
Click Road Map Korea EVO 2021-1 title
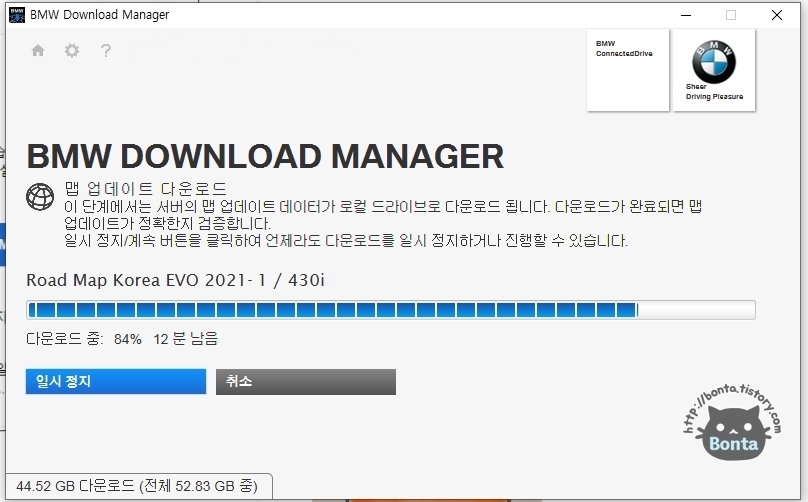[176, 280]
